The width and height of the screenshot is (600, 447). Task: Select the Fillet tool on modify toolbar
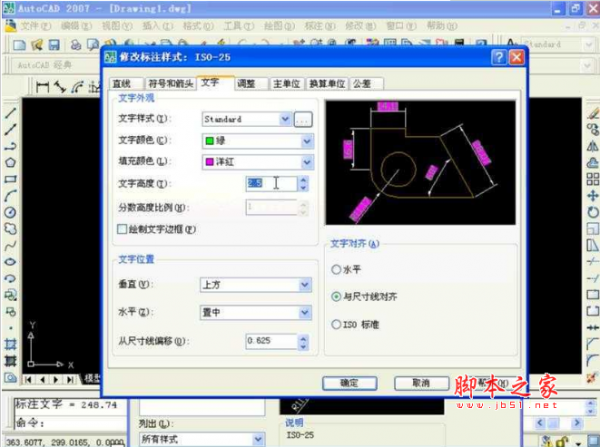coord(592,361)
